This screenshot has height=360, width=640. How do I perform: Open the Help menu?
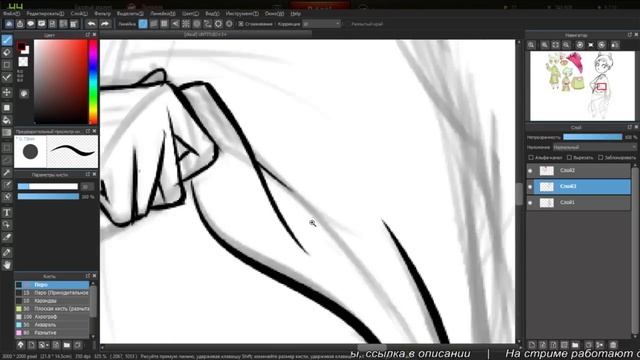[x=296, y=13]
